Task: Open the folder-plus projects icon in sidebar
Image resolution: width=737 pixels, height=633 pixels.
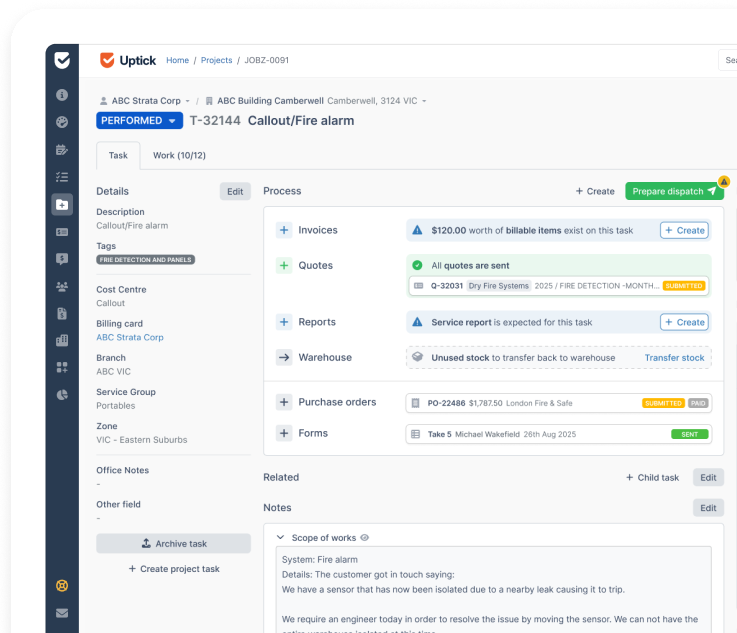Action: 62,204
